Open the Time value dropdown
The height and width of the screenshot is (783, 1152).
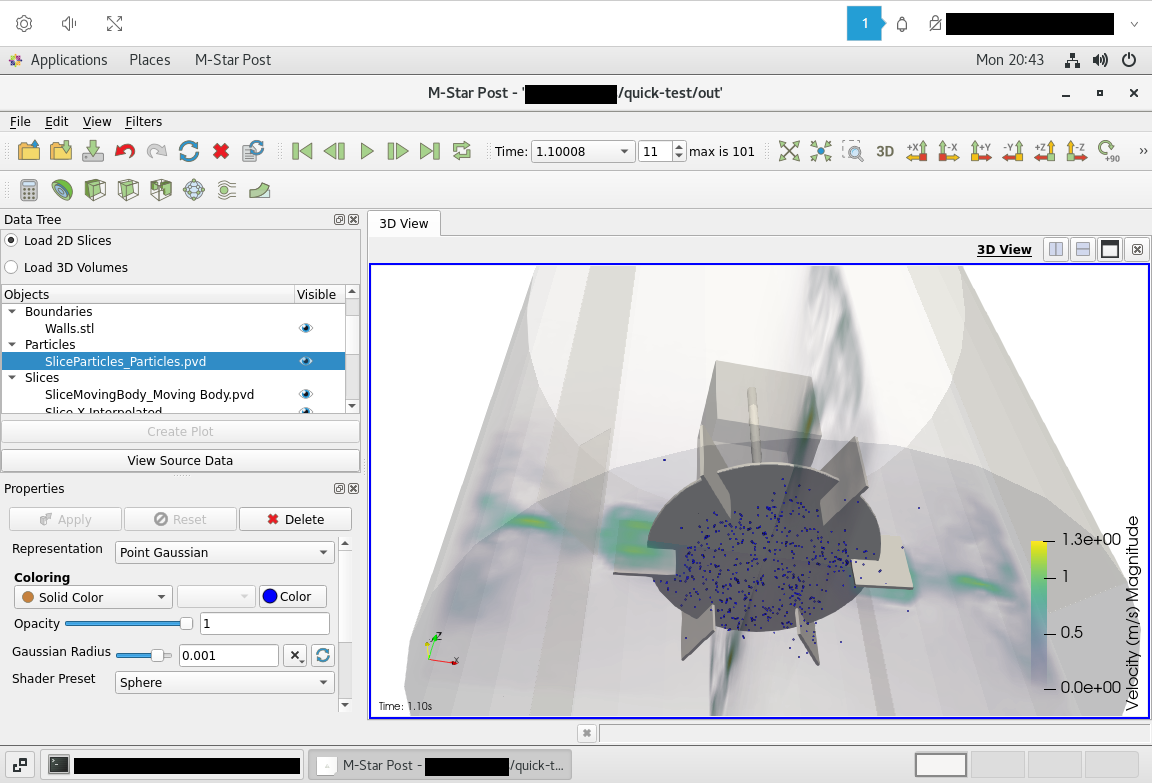[x=624, y=151]
